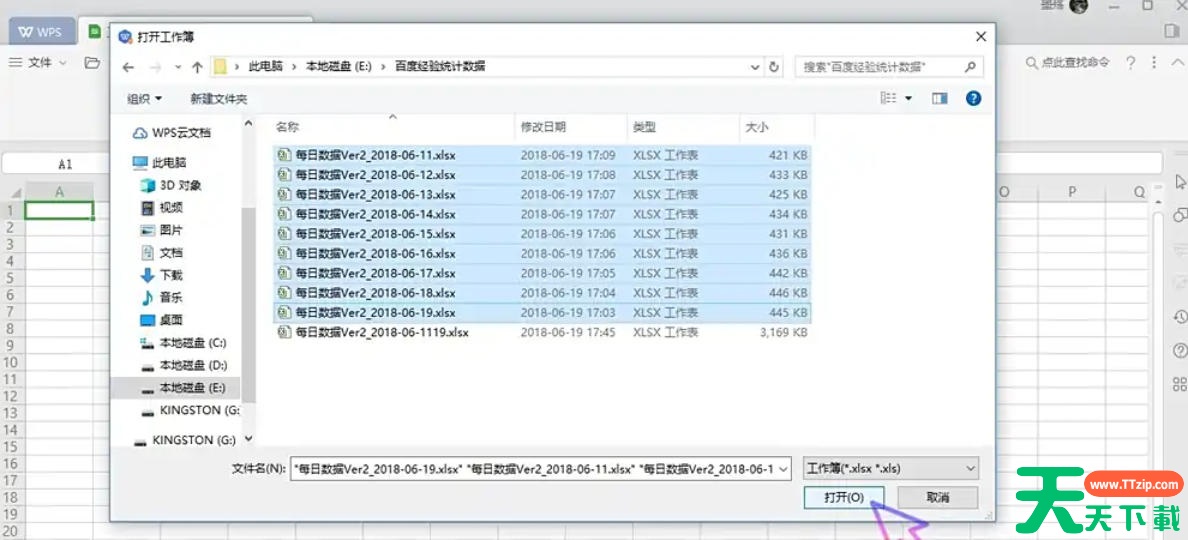Screen dimensions: 1188x540
Task: Open 桌面 folder in sidebar
Action: [x=161, y=320]
